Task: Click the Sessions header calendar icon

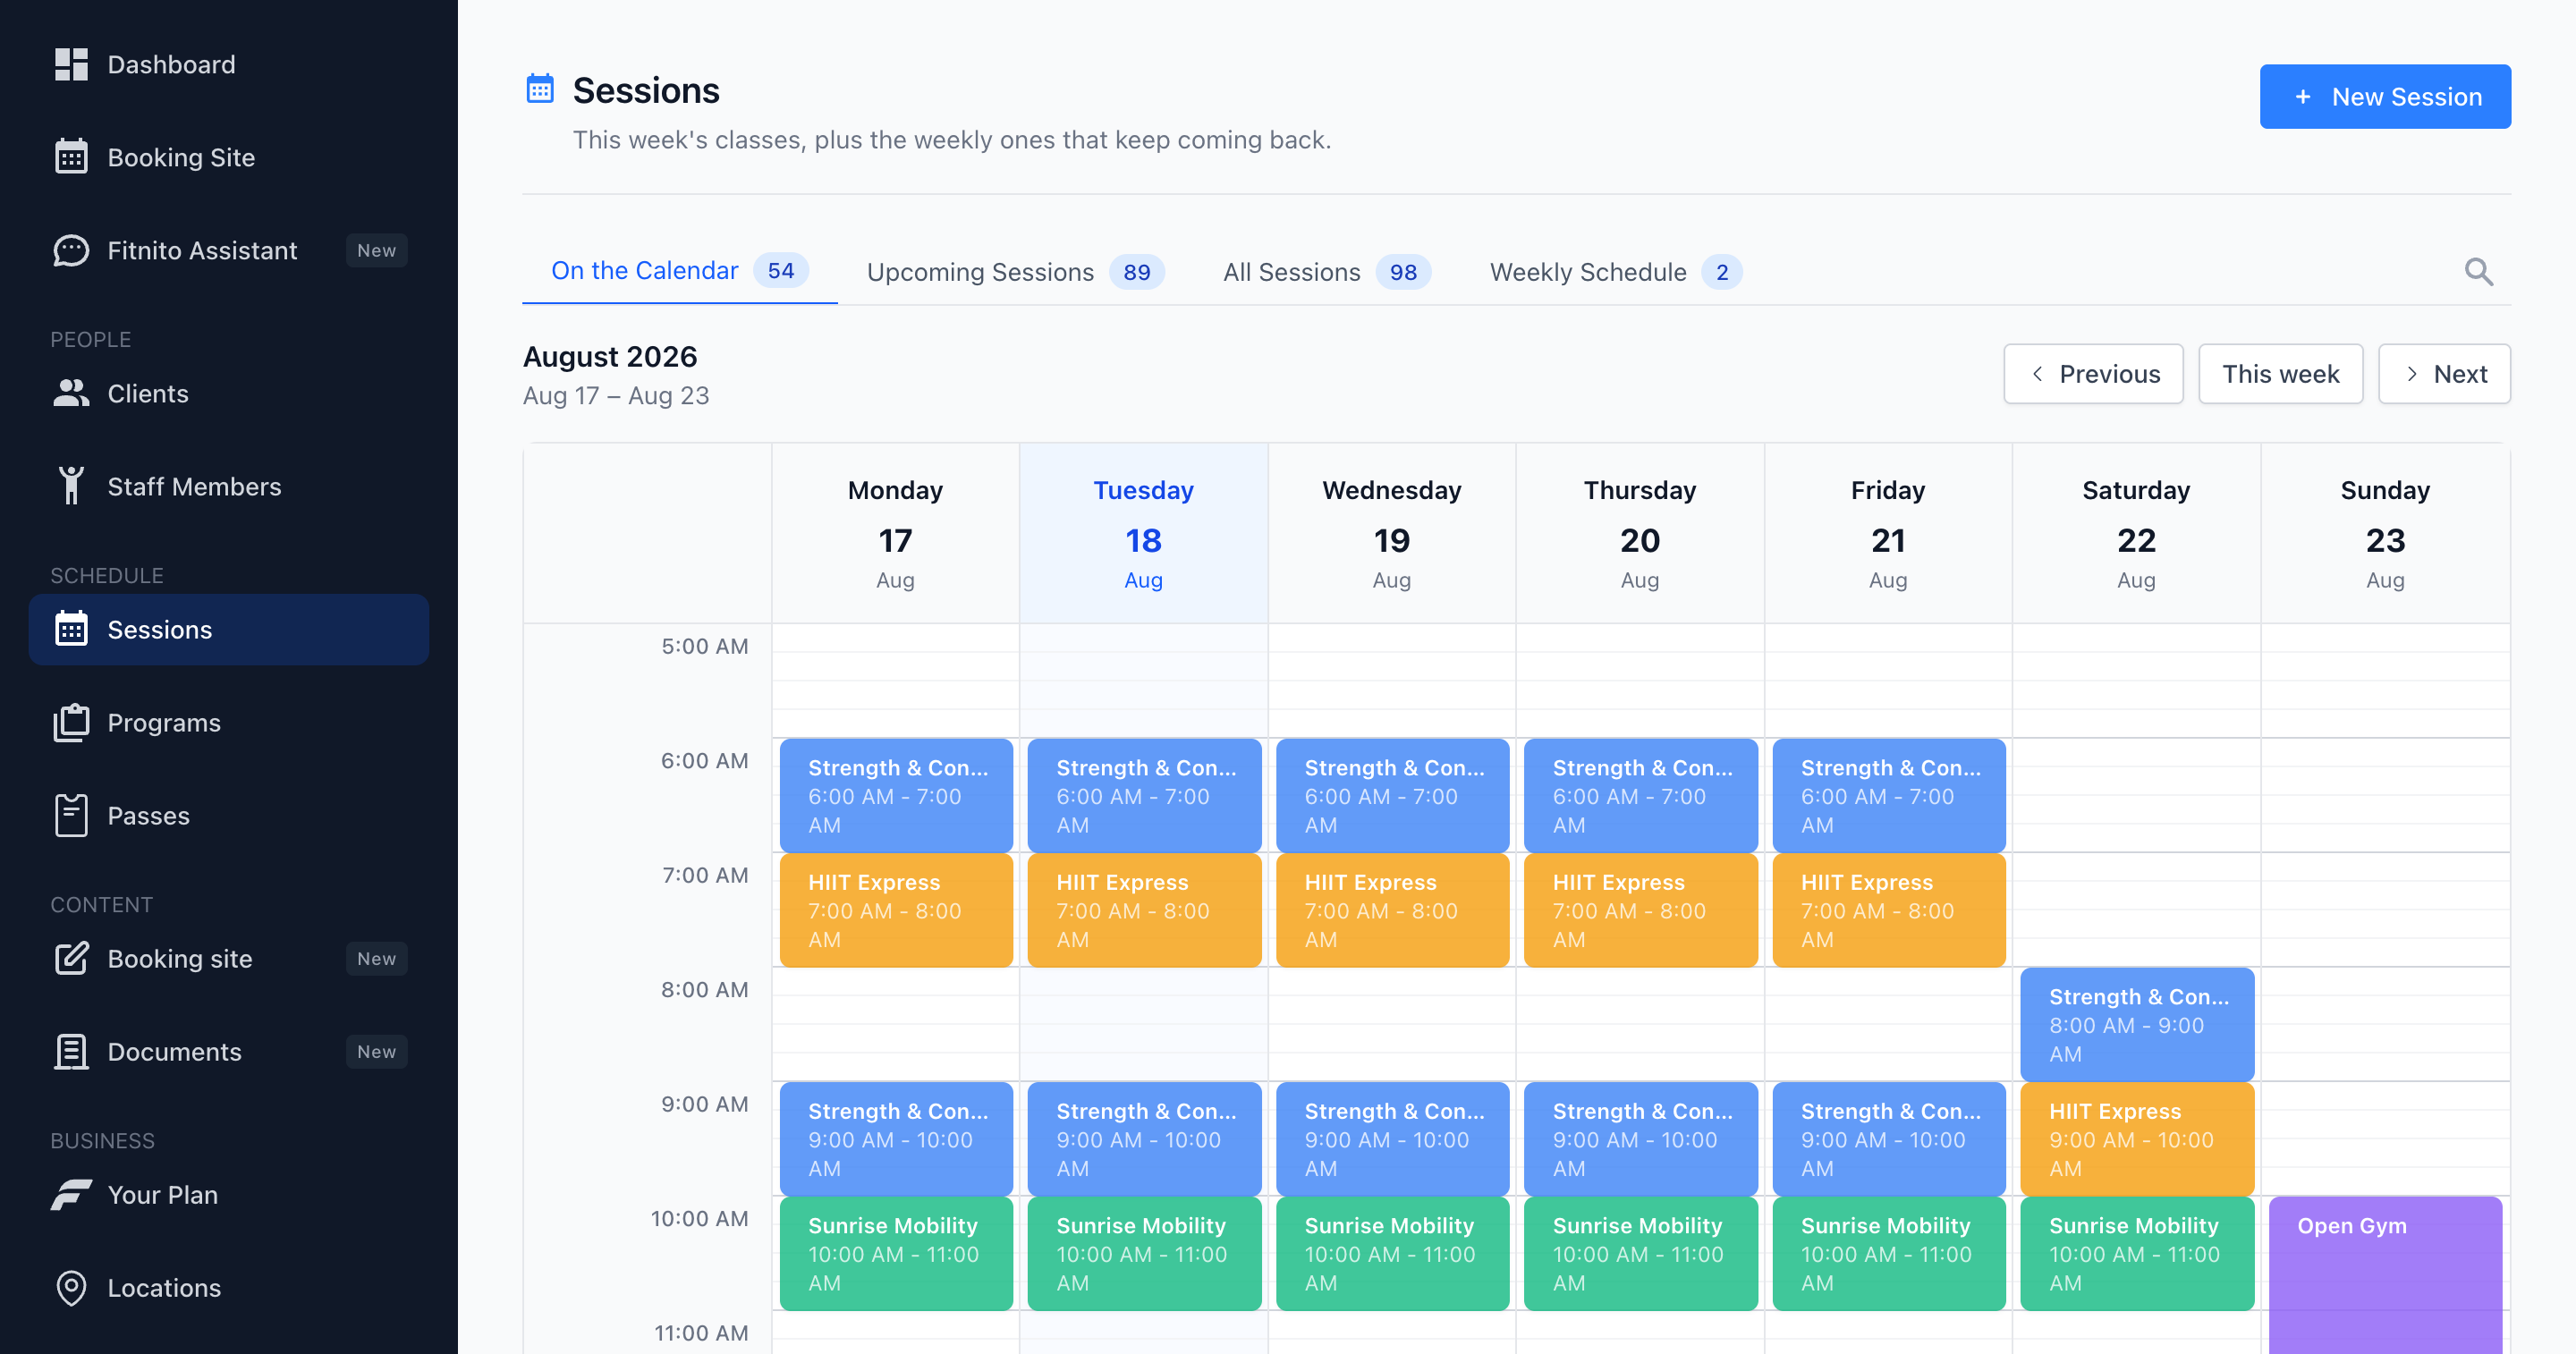Action: point(540,89)
